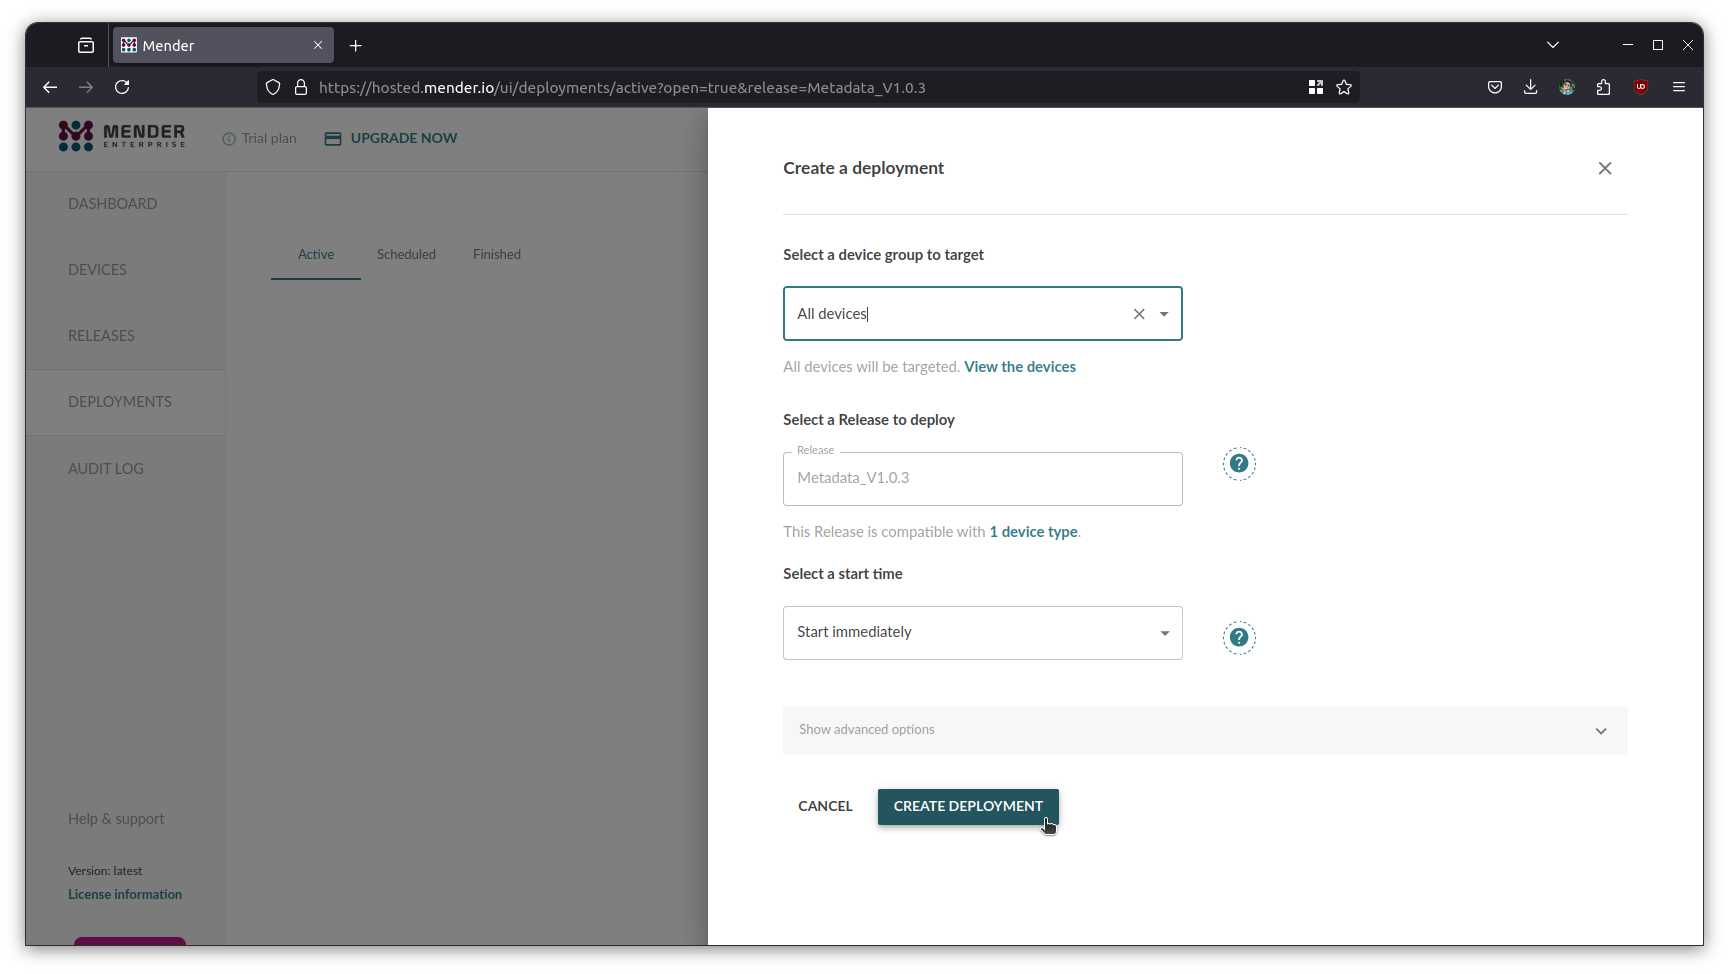Bookmark this page with the star icon

coord(1344,87)
